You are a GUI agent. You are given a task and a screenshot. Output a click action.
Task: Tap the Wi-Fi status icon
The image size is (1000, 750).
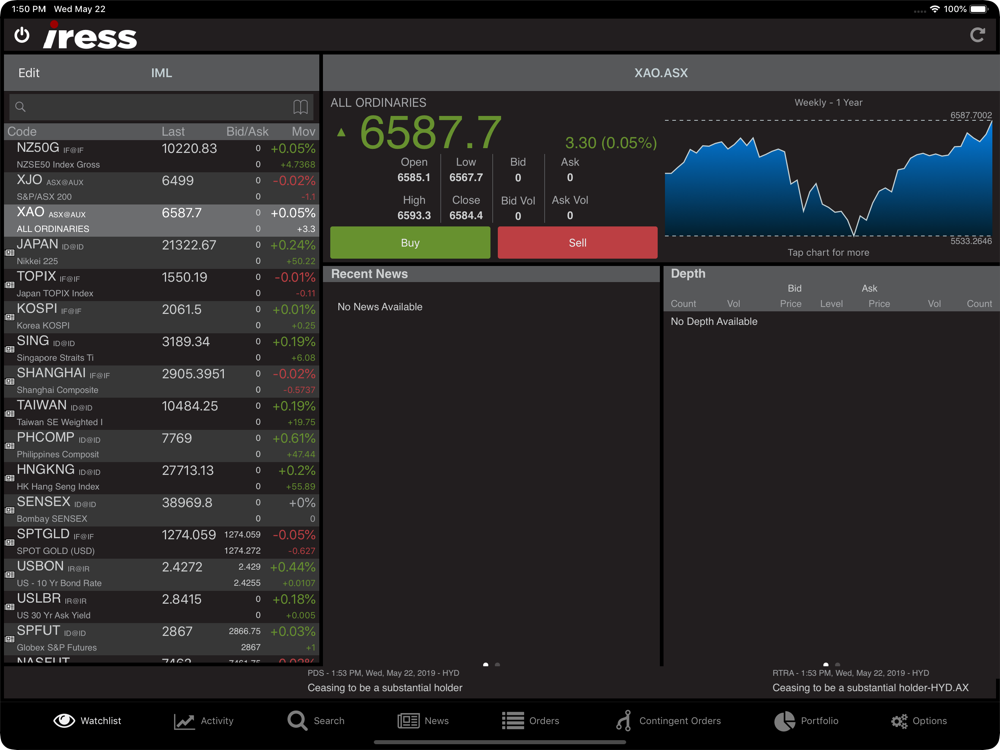tap(935, 9)
